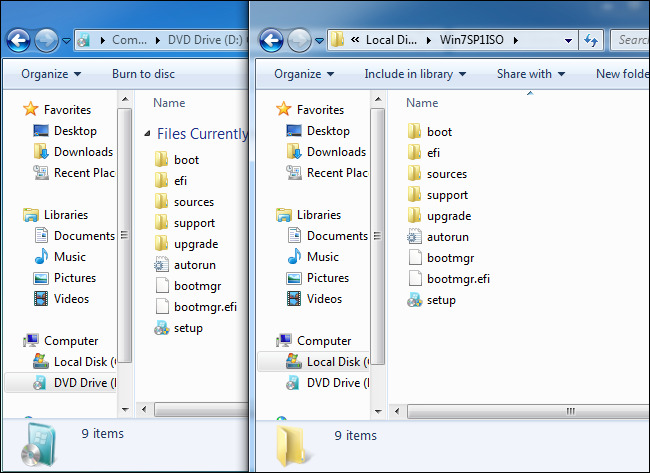Collapse the Files Currently on the Disc group

[147, 133]
